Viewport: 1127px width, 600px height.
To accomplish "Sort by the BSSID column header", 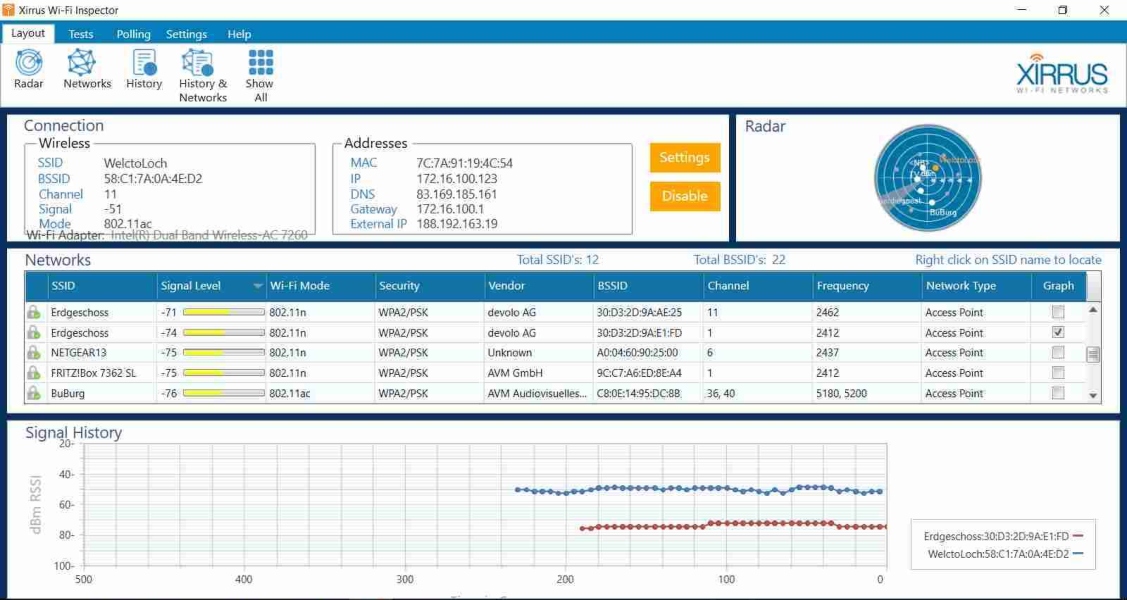I will coord(648,286).
